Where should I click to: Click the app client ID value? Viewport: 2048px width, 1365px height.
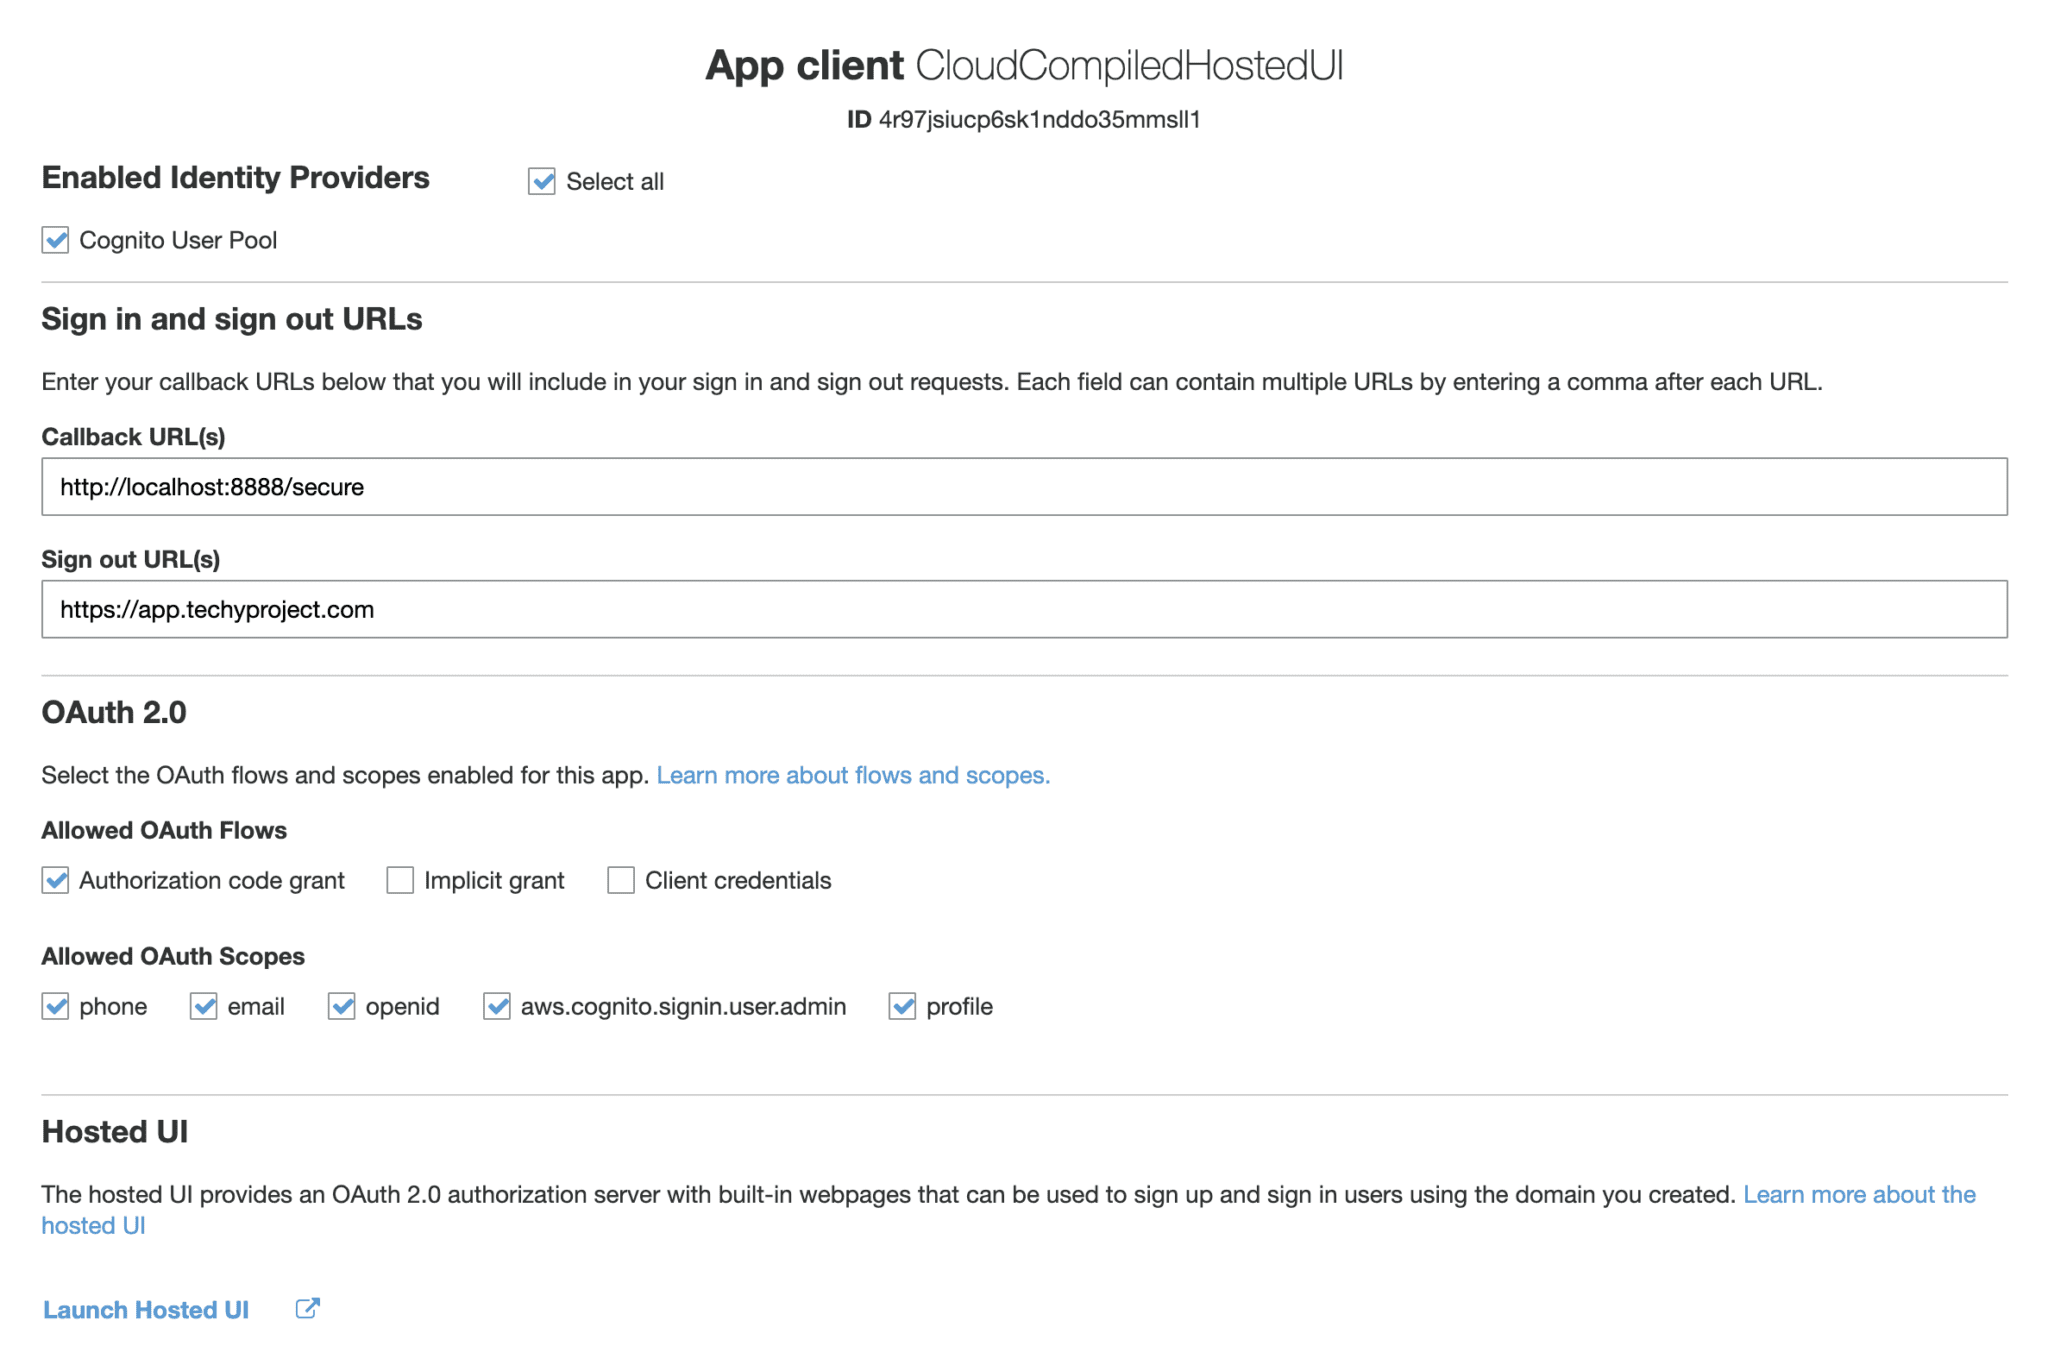pyautogui.click(x=1040, y=120)
